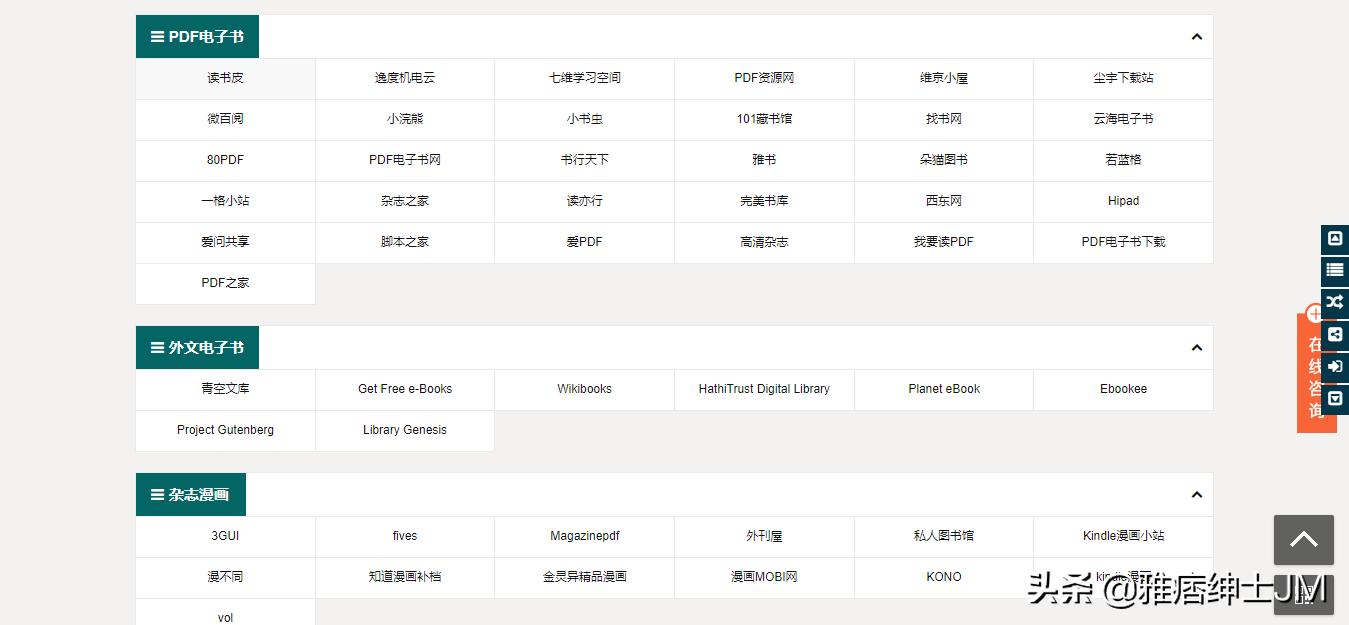This screenshot has width=1349, height=625.
Task: Click the shuffle icon in the sidebar
Action: click(x=1335, y=302)
